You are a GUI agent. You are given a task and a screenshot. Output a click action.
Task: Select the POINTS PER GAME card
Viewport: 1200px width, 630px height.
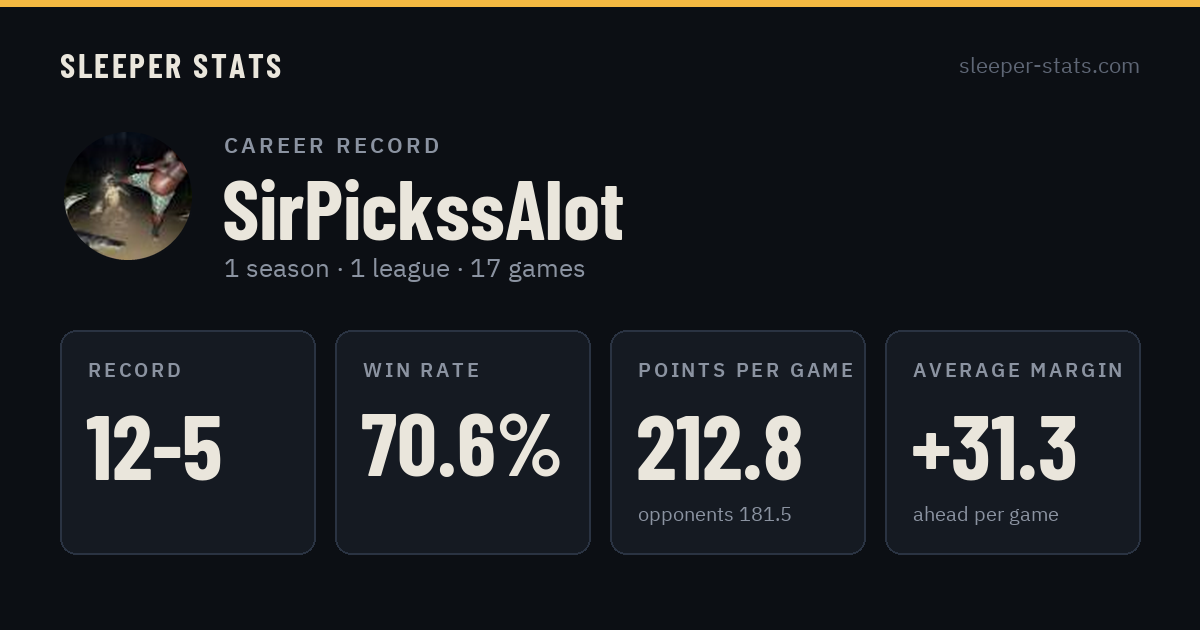(x=738, y=442)
